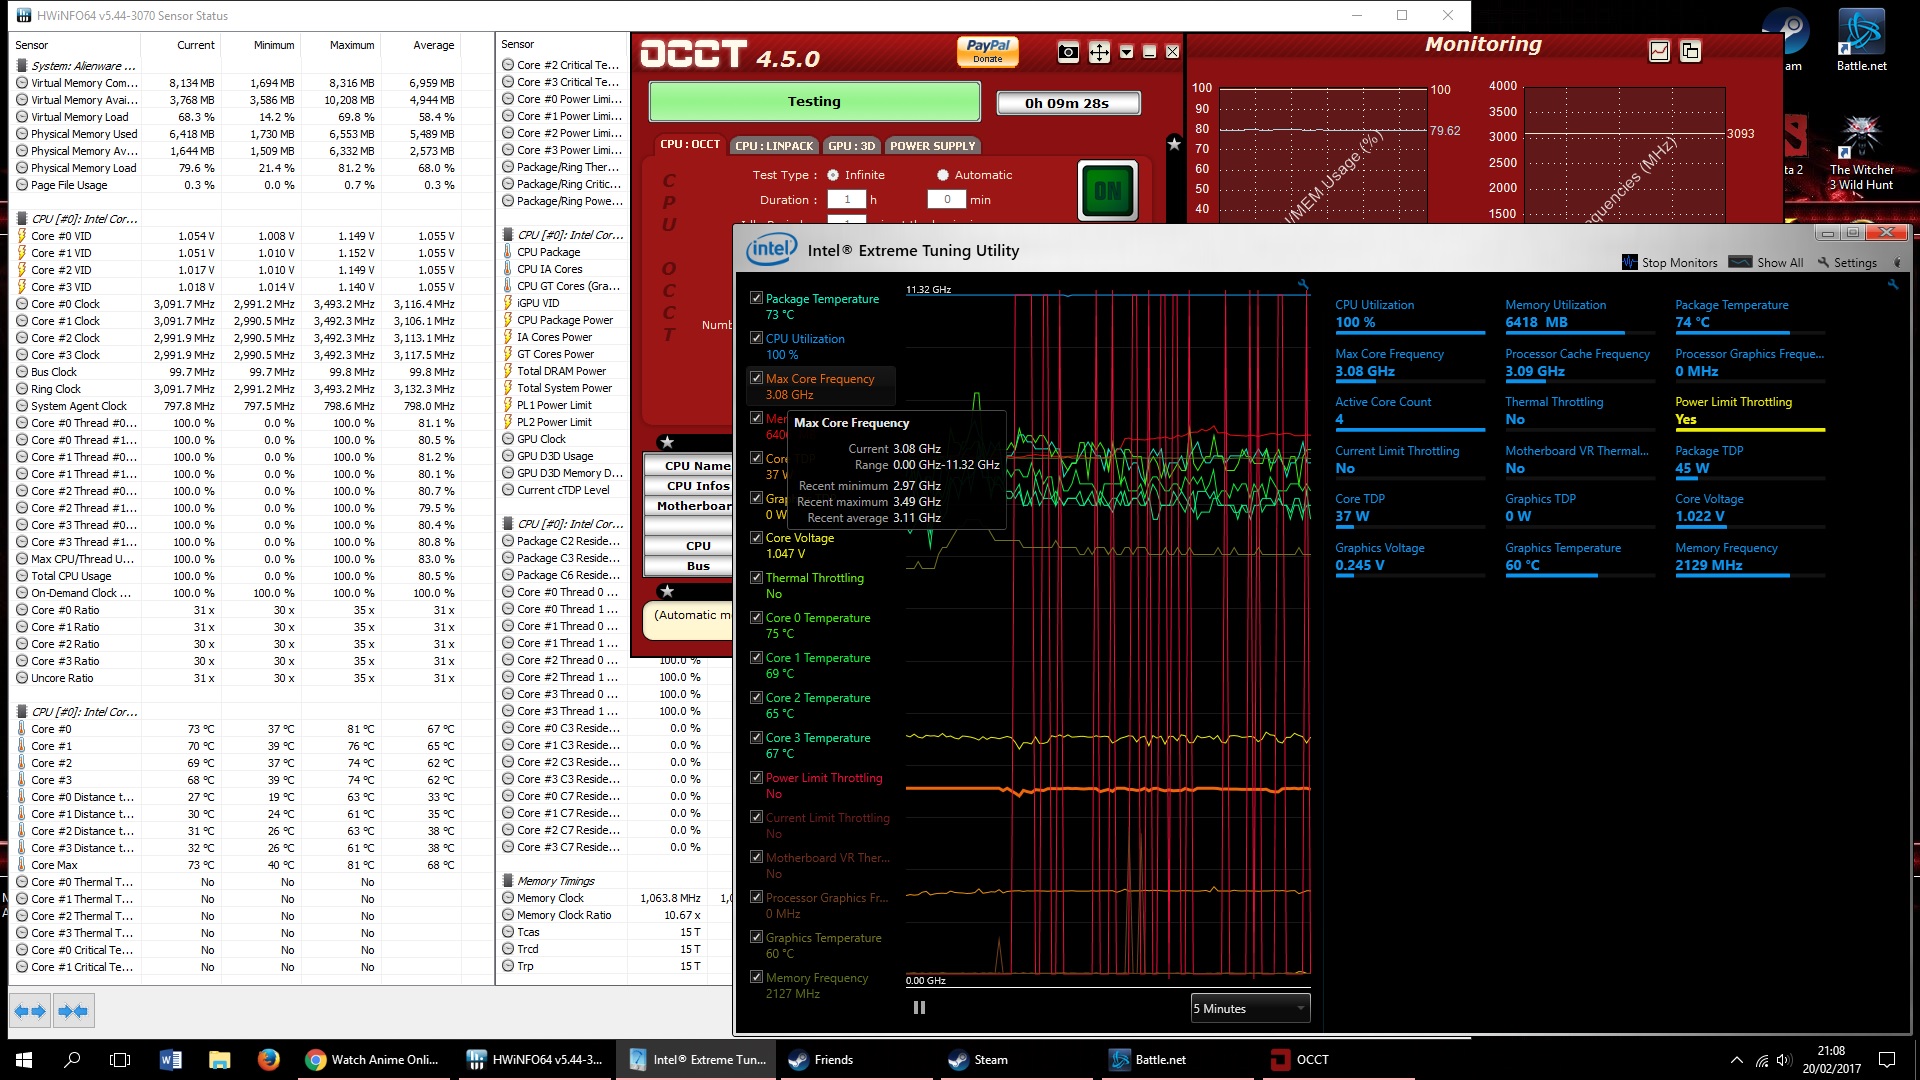This screenshot has width=1920, height=1080.
Task: Click the Duration hours input field
Action: tap(847, 200)
